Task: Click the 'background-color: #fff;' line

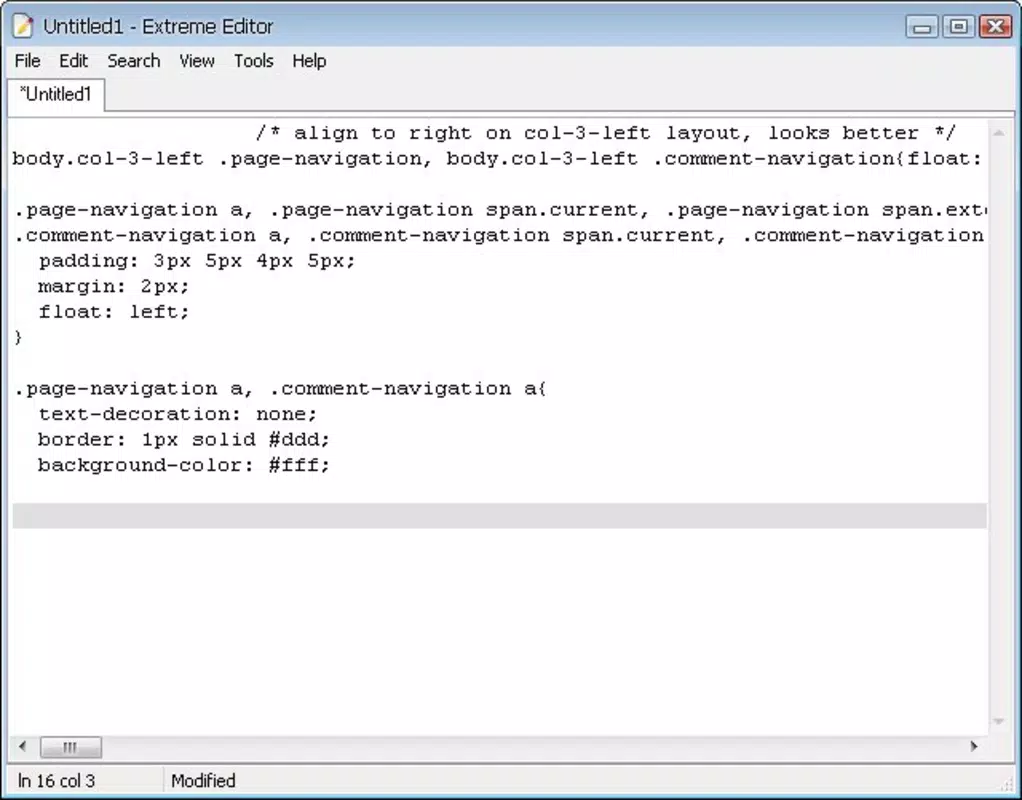Action: pyautogui.click(x=184, y=466)
